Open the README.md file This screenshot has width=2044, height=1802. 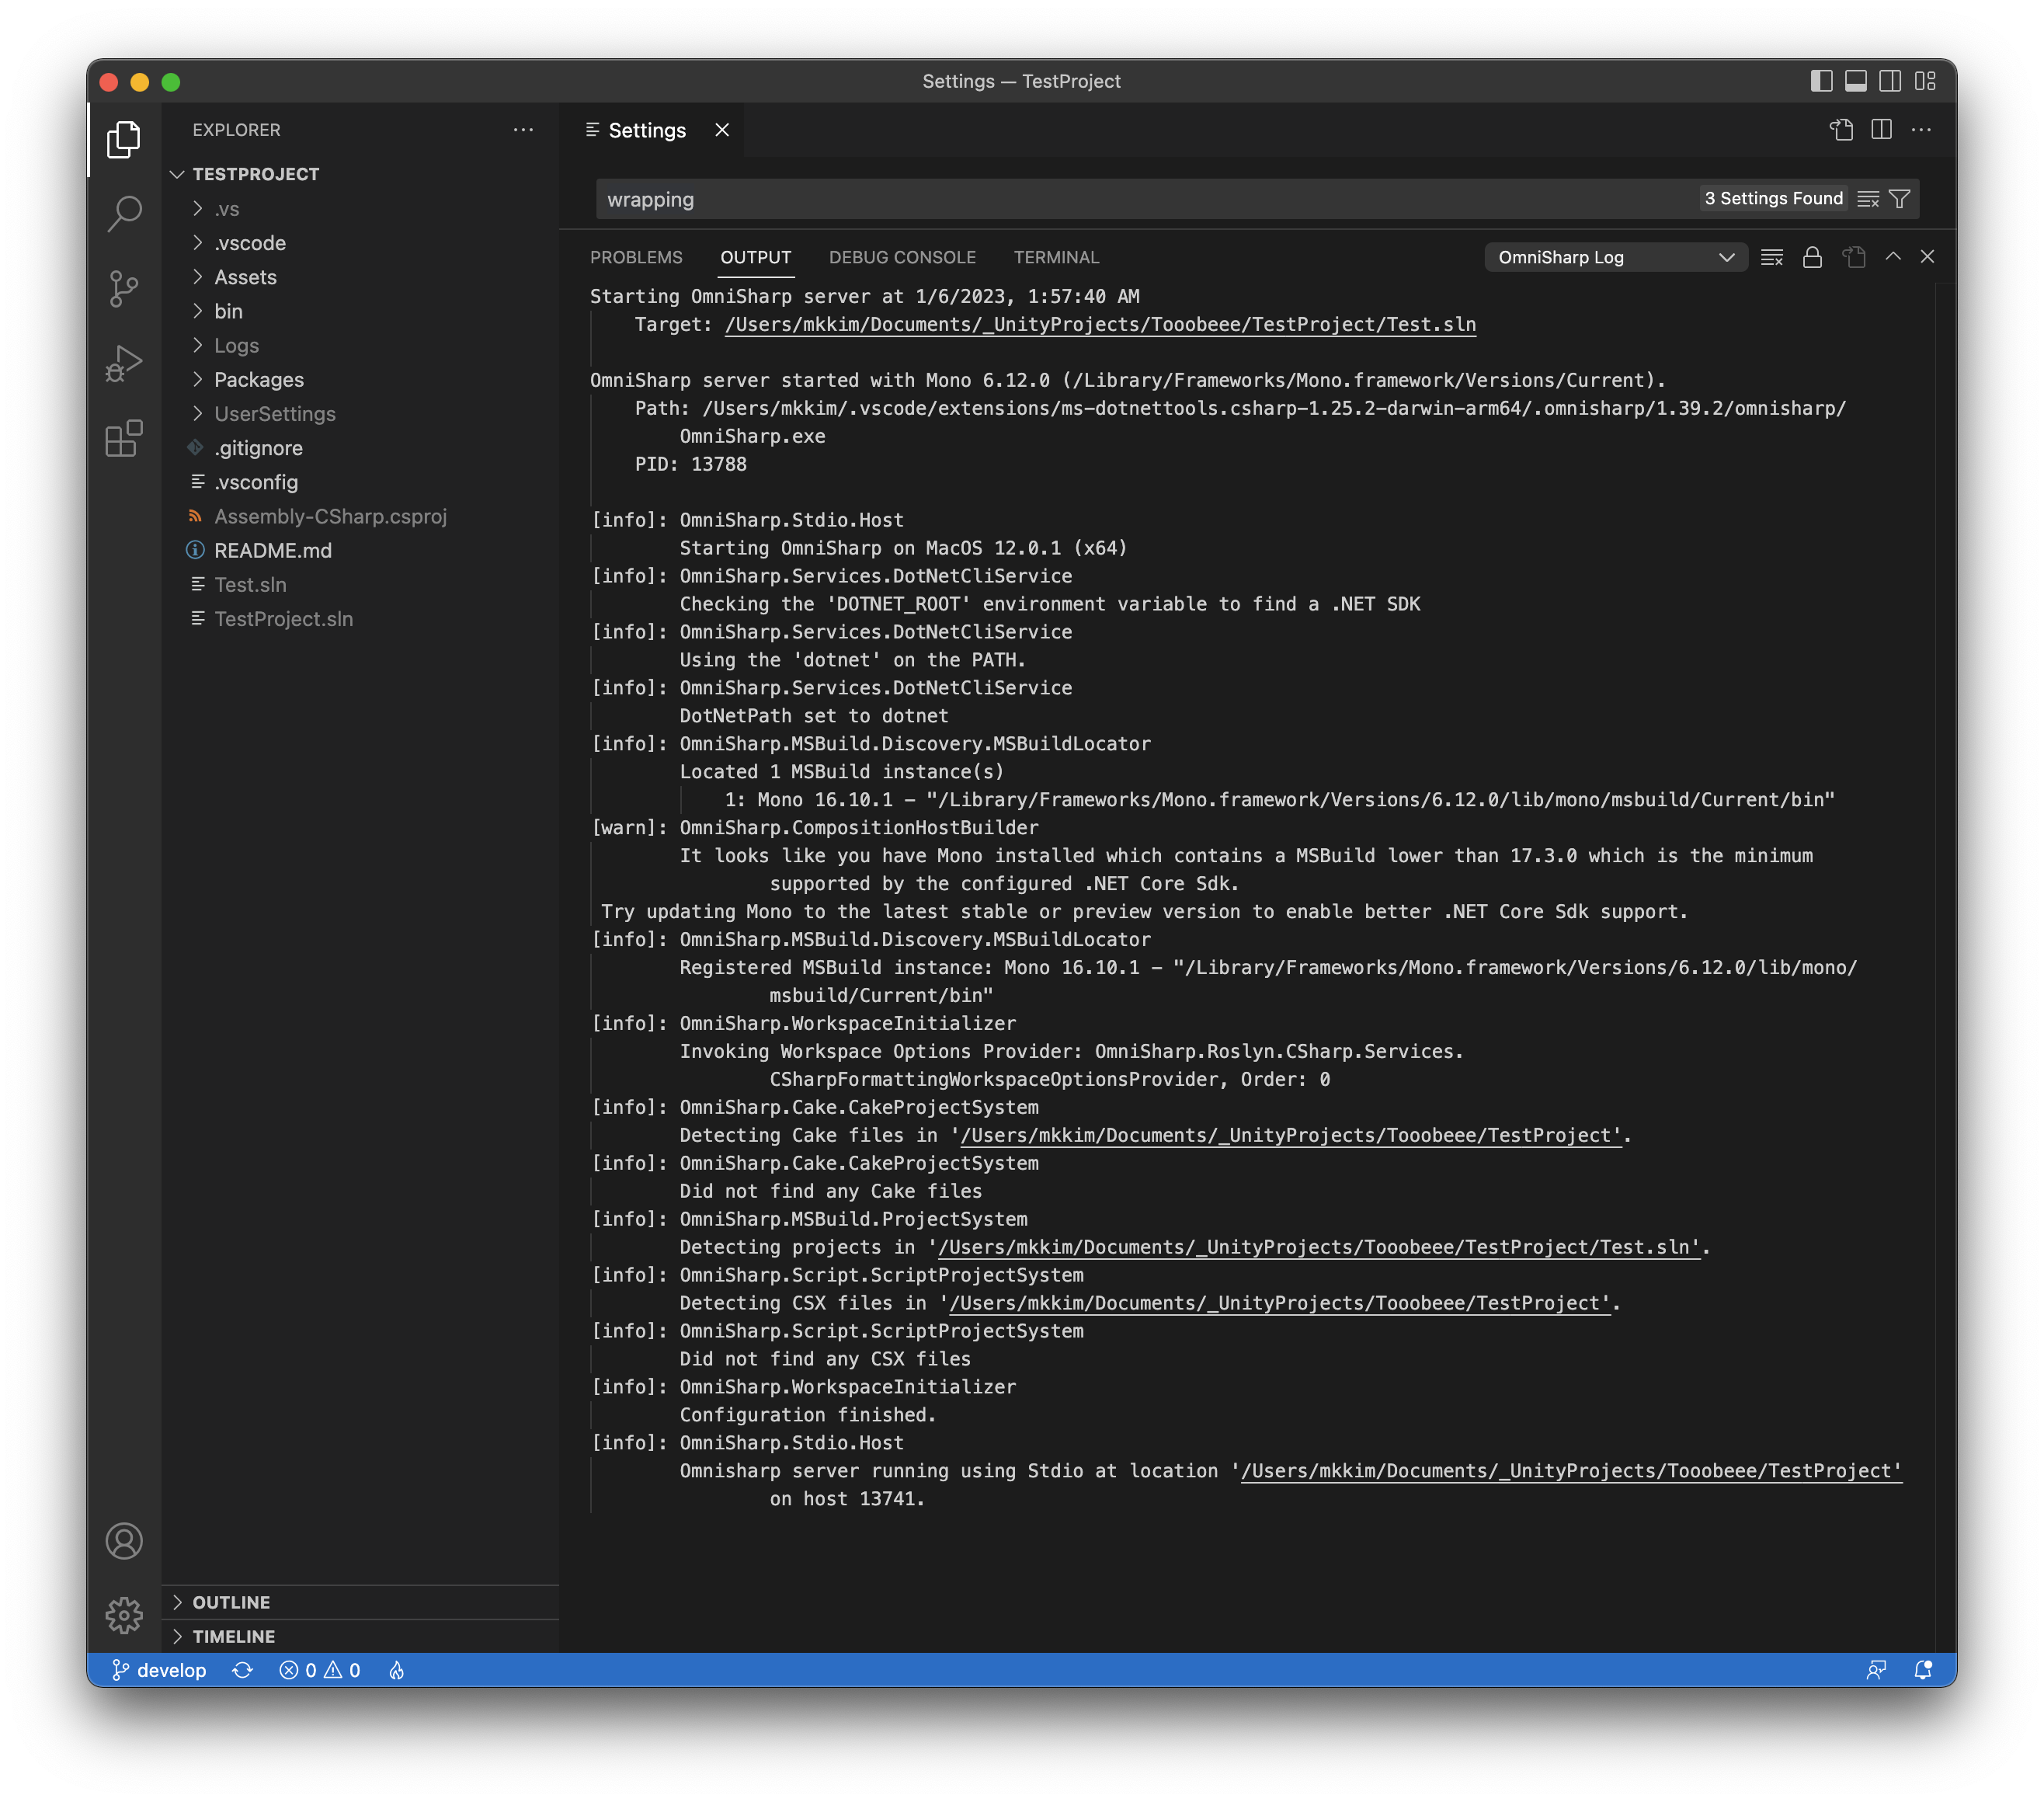[273, 551]
